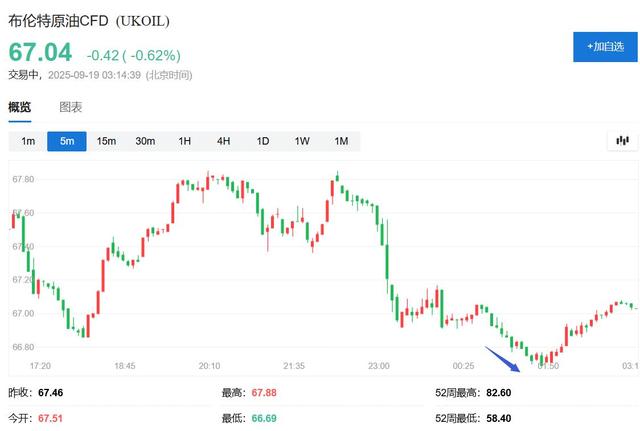Switch chart to 1M interval
Screen dimensions: 640x431
[x=341, y=141]
